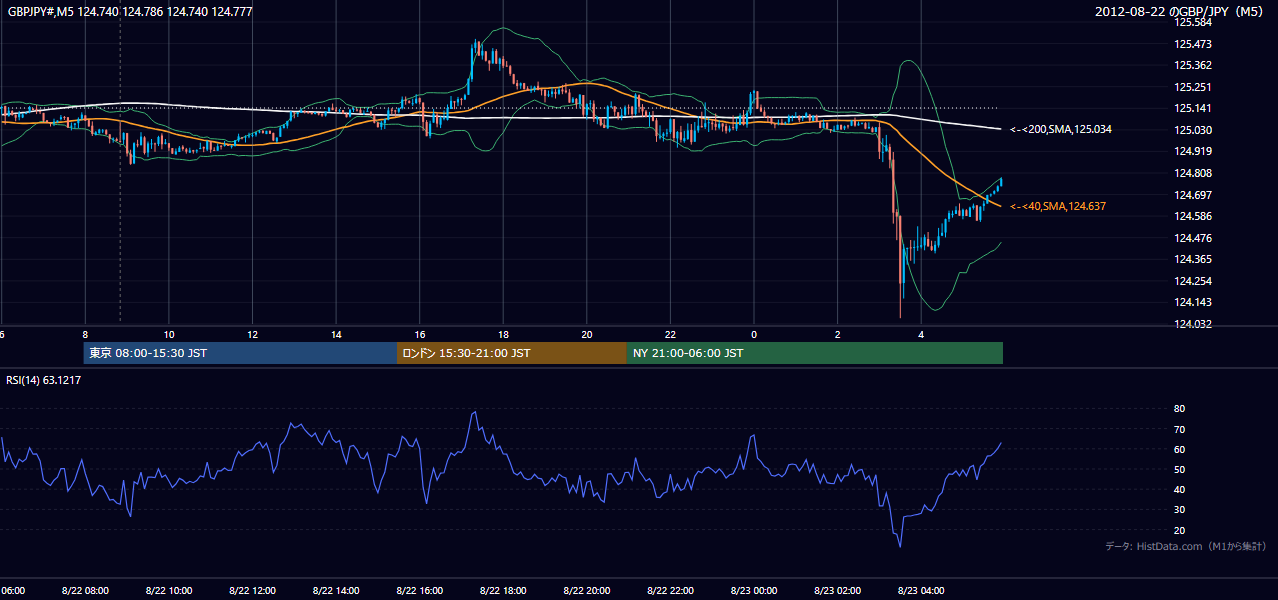This screenshot has height=600, width=1278.
Task: Click the Tokyo 08:00-15:30 JST session bar
Action: tap(241, 353)
